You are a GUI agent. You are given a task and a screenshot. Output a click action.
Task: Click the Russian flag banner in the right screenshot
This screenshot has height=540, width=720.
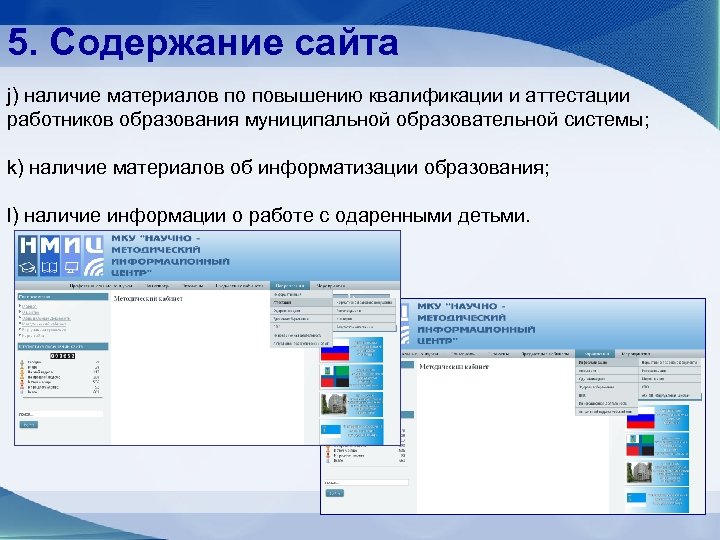(x=658, y=417)
